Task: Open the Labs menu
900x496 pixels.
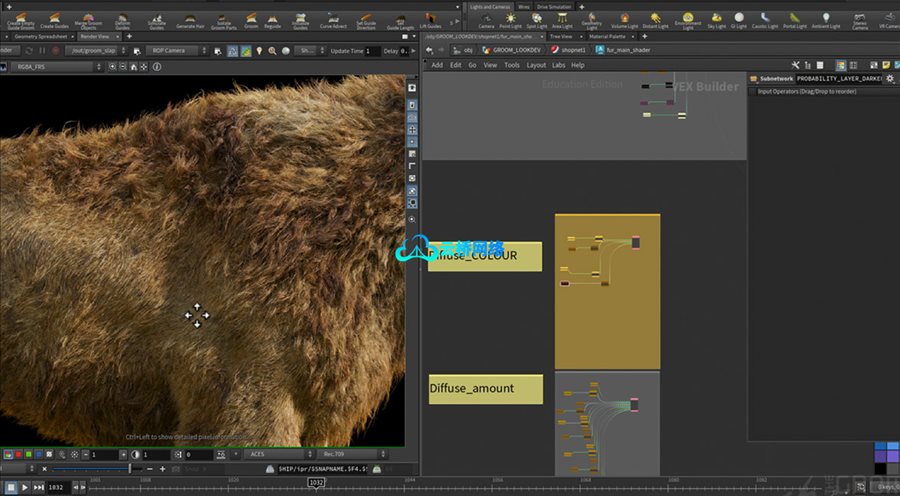Action: coord(558,65)
